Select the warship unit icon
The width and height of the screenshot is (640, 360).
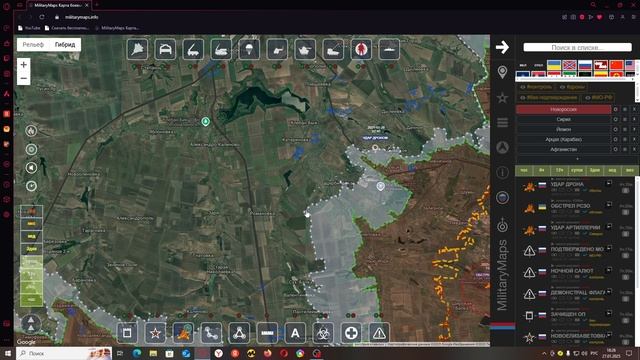389,49
